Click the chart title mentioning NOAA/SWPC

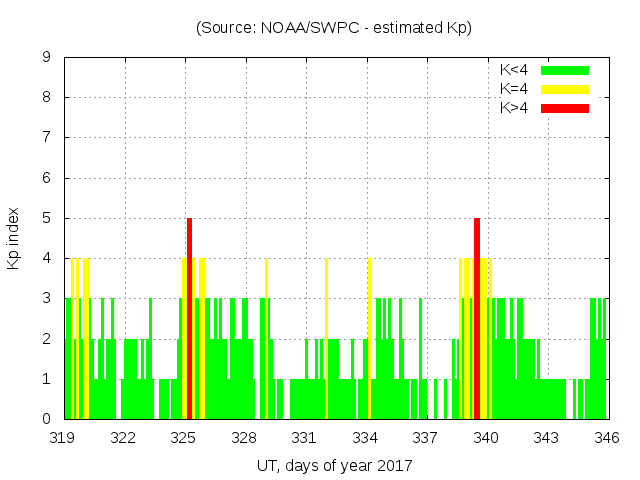tap(334, 28)
